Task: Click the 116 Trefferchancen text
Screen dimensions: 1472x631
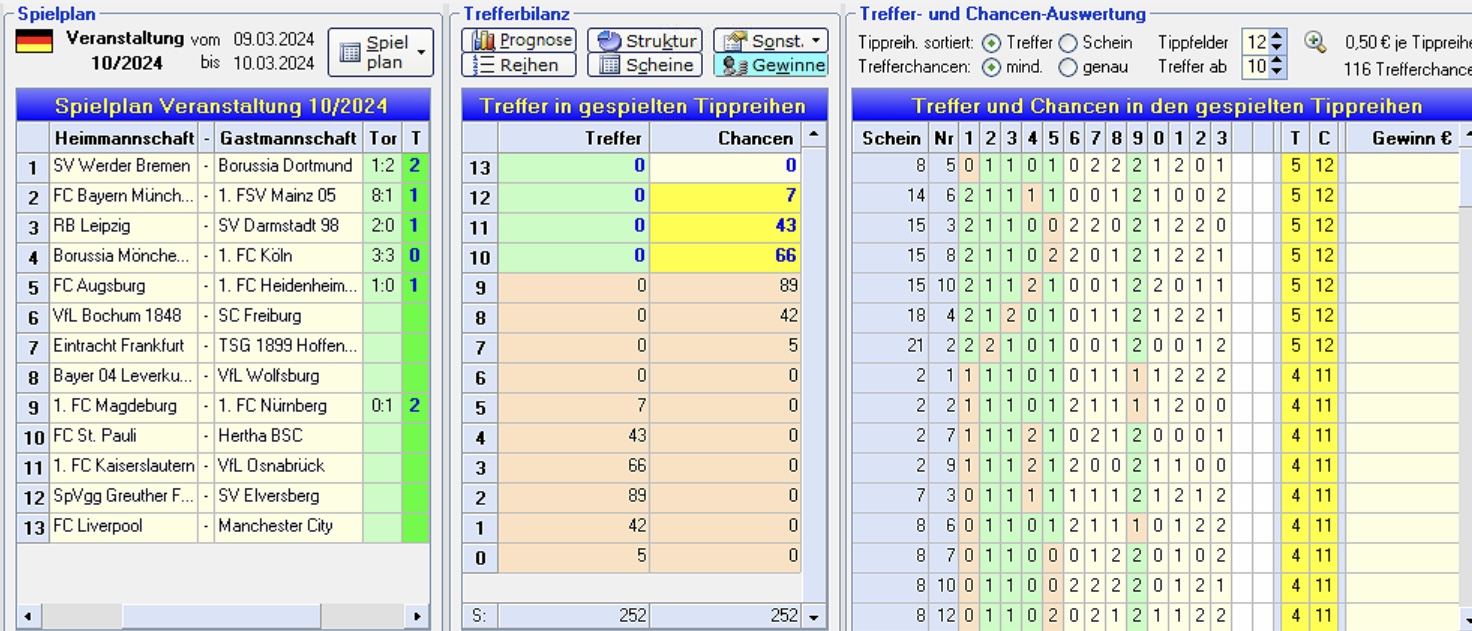Action: (x=1408, y=68)
